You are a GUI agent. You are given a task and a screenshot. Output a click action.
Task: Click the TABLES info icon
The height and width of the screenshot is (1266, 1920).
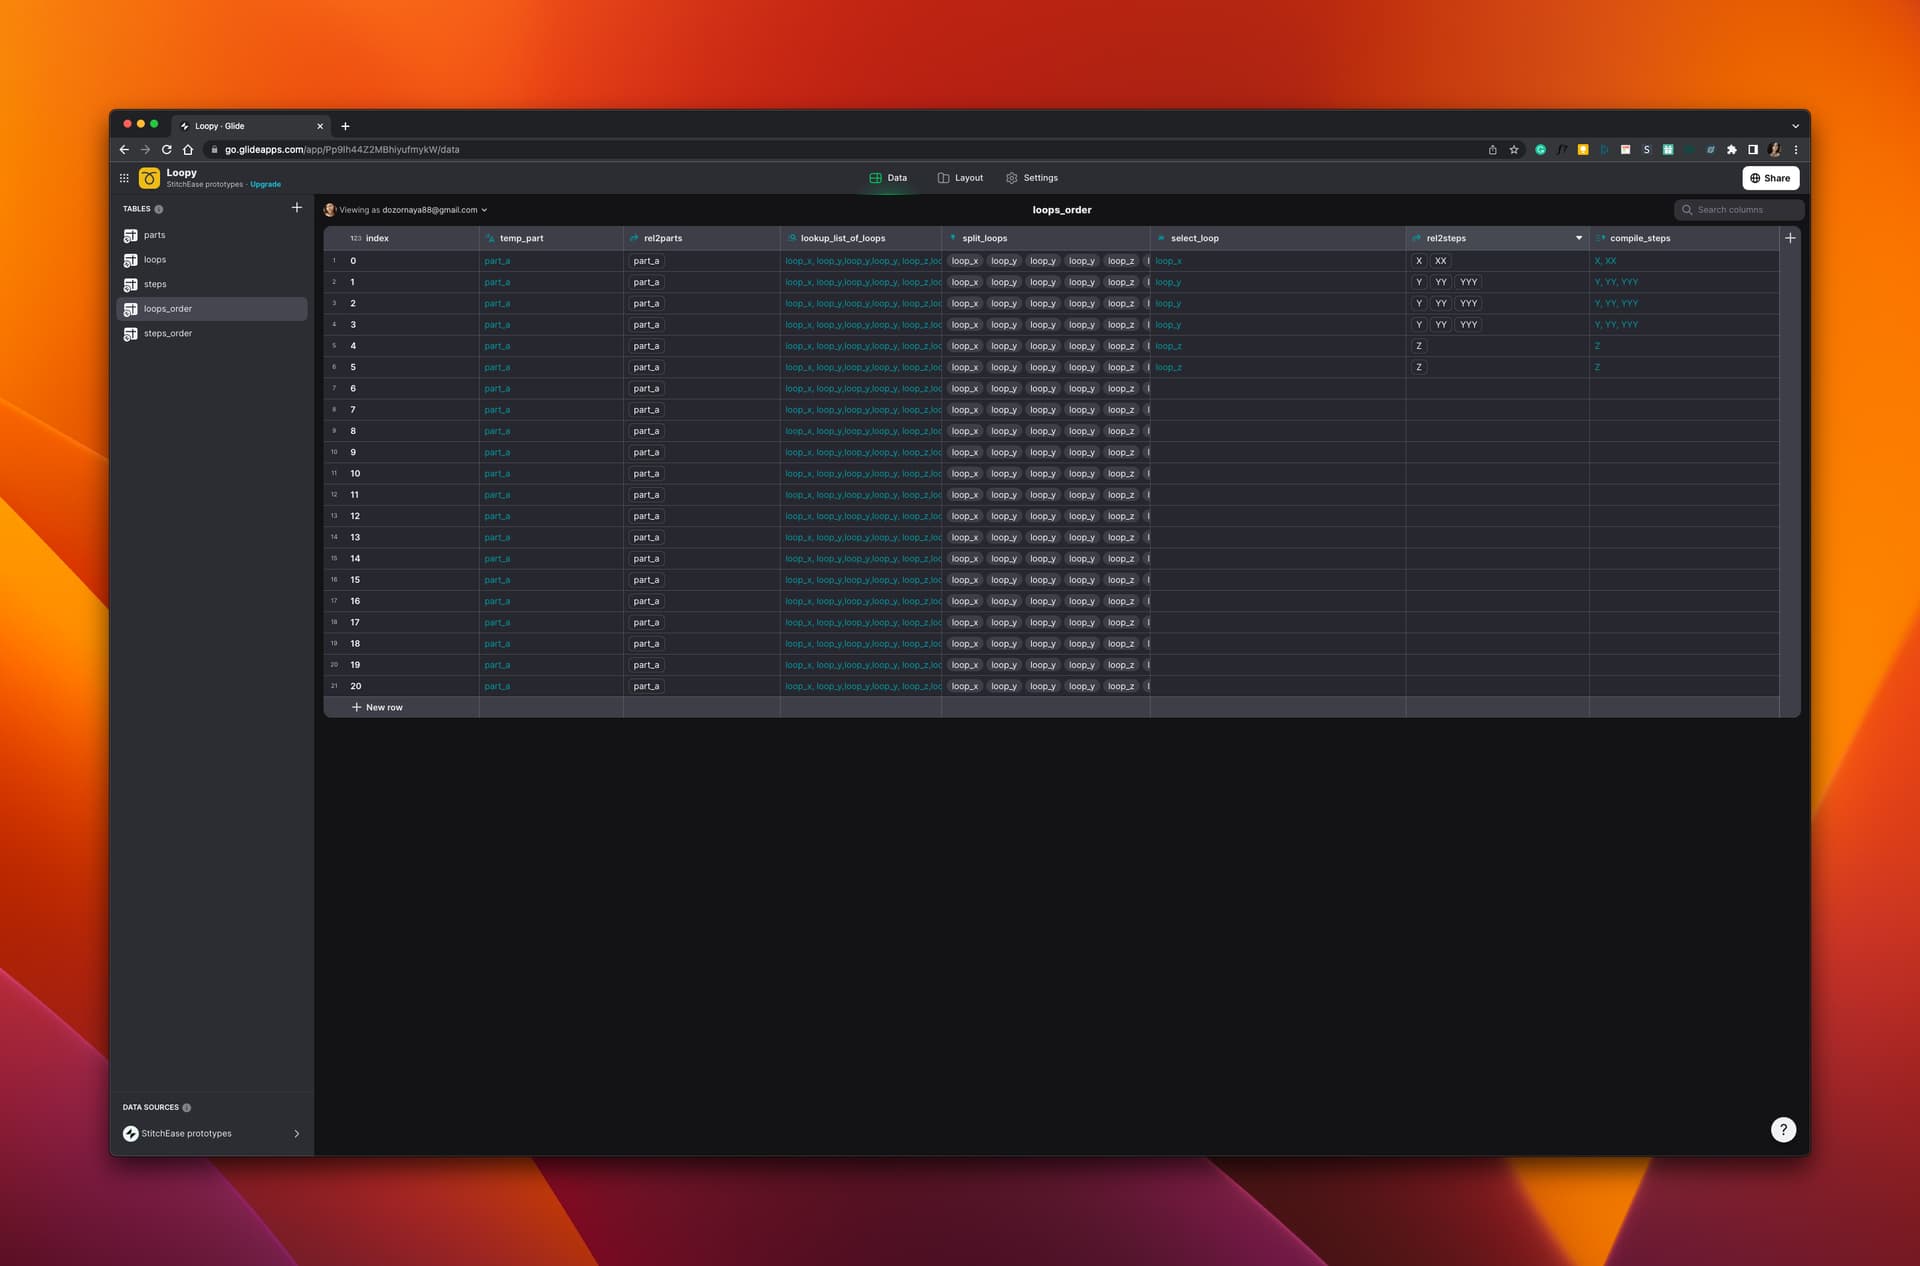point(159,209)
